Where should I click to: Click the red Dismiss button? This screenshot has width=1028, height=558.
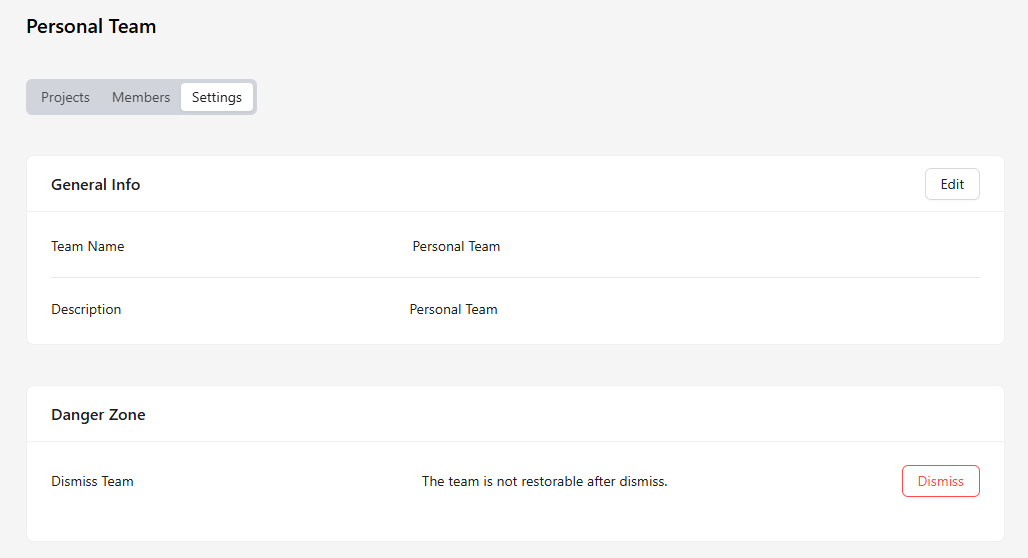[x=940, y=481]
